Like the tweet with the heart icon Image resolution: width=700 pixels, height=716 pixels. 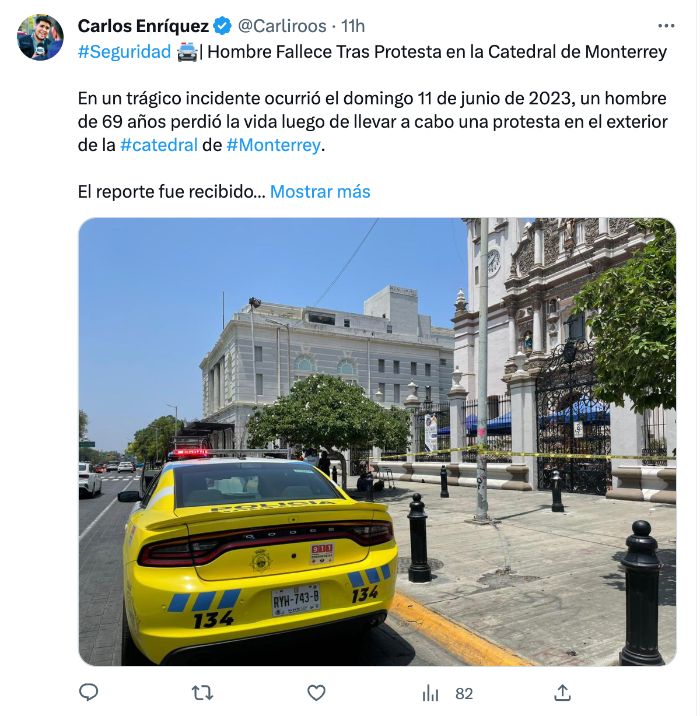(316, 693)
